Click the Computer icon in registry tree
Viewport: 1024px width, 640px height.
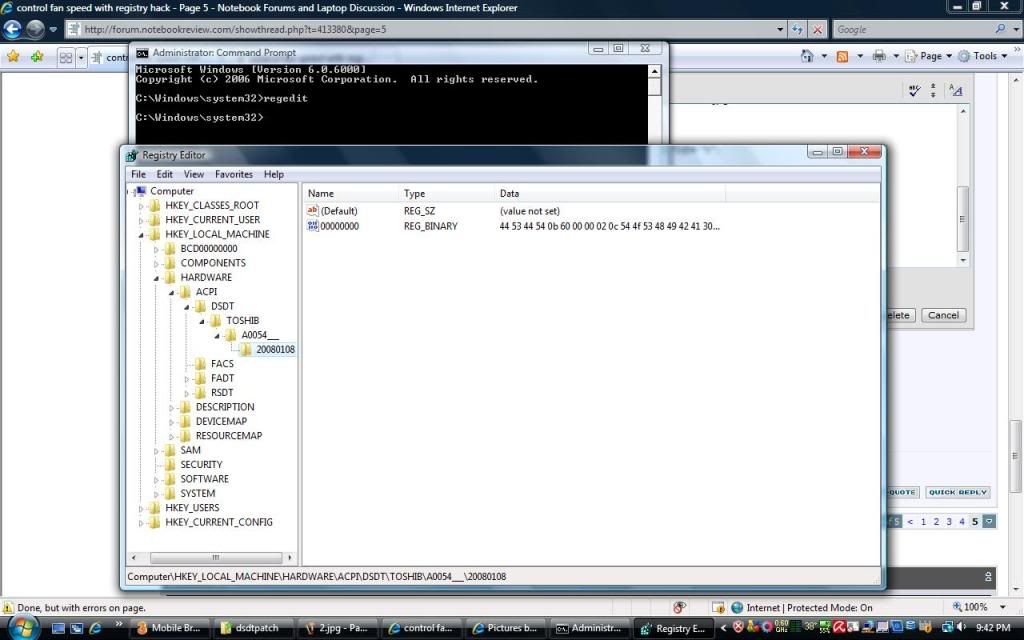point(141,191)
